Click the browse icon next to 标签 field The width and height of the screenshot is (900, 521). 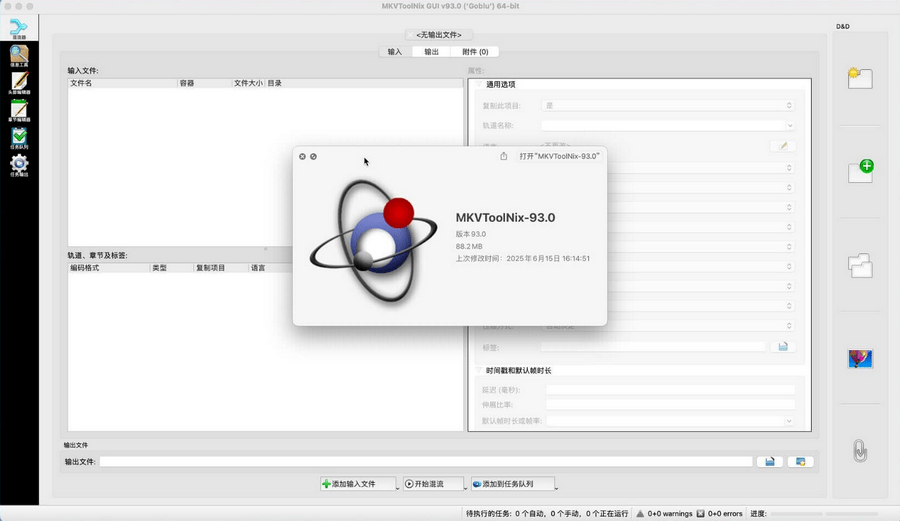(783, 347)
